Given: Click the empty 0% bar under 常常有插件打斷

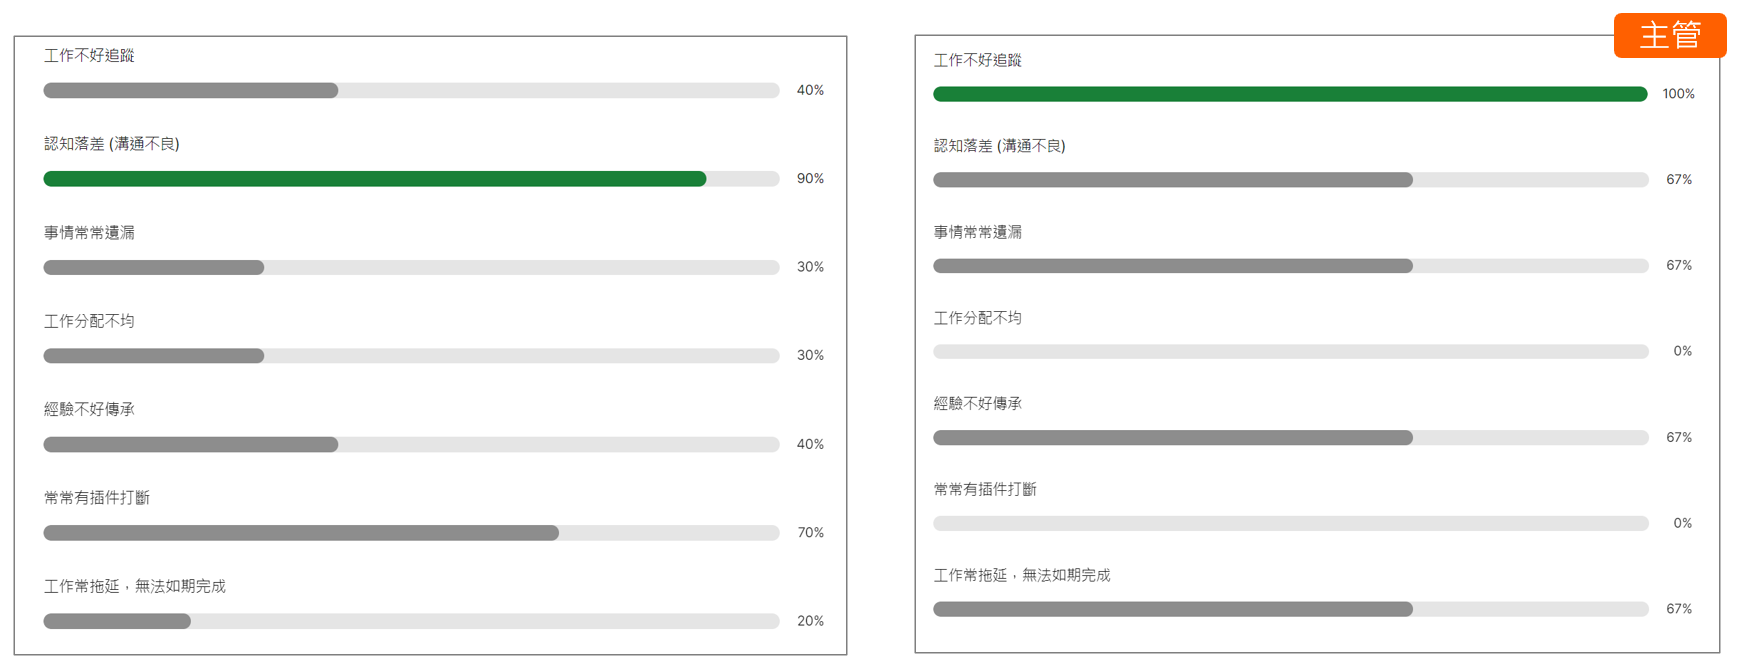Looking at the screenshot, I should tap(1290, 523).
